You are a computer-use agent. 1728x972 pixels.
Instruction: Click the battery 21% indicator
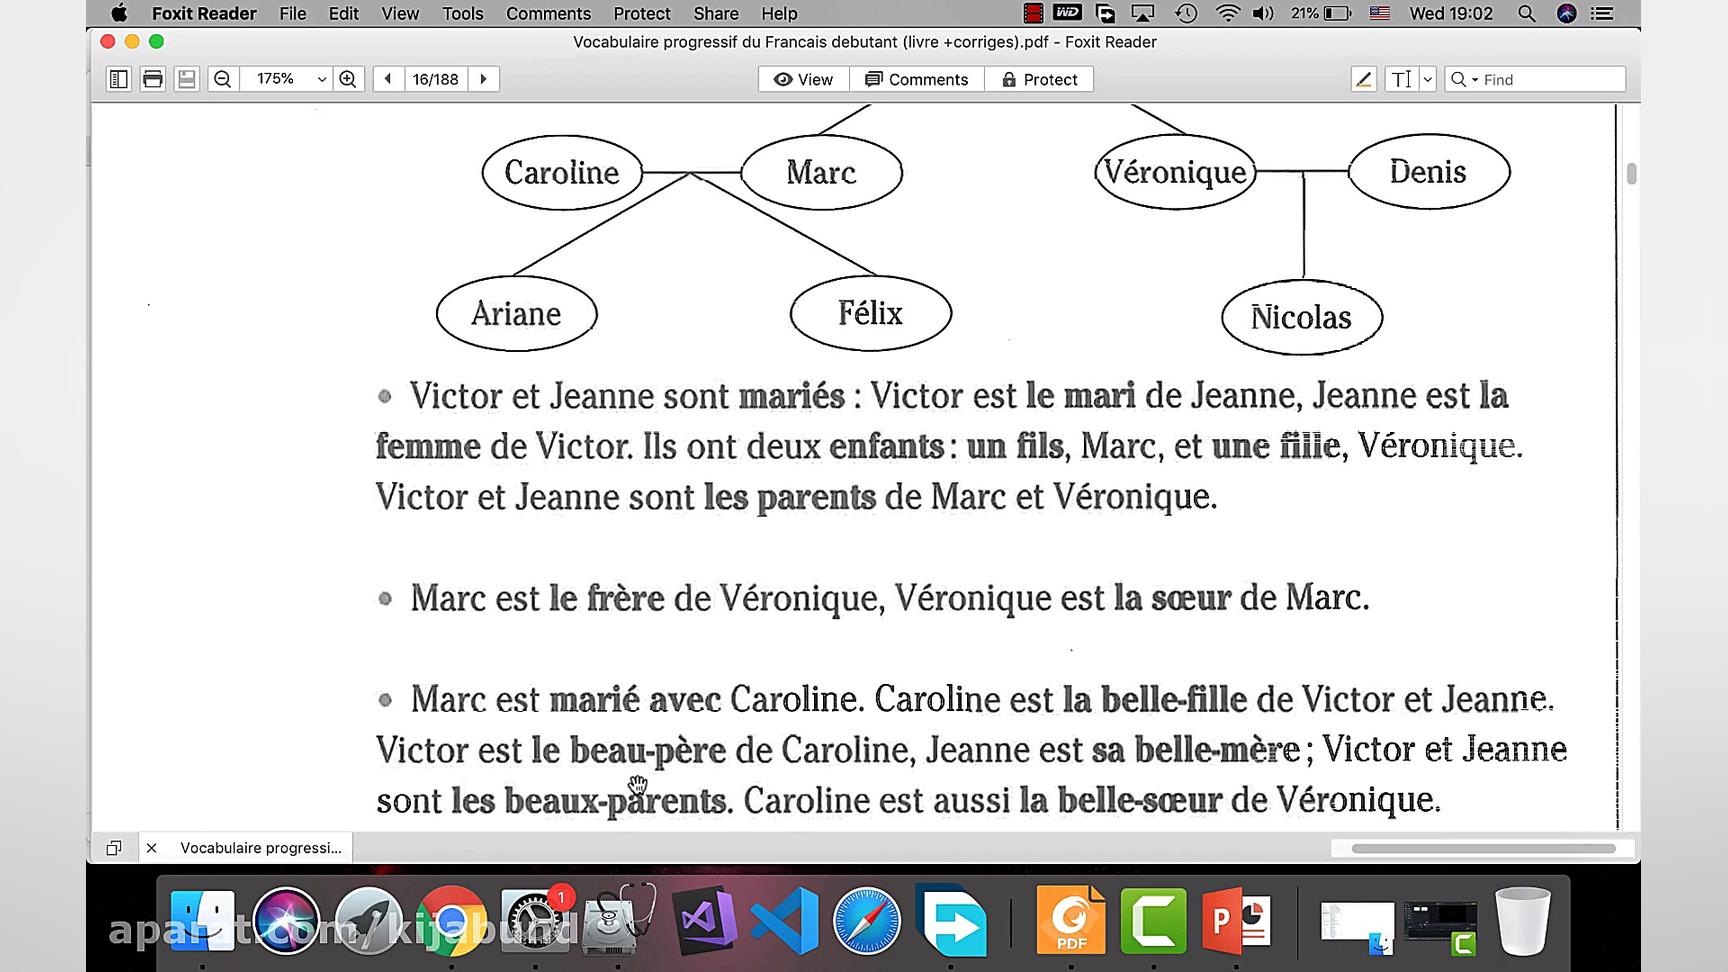click(x=1320, y=13)
